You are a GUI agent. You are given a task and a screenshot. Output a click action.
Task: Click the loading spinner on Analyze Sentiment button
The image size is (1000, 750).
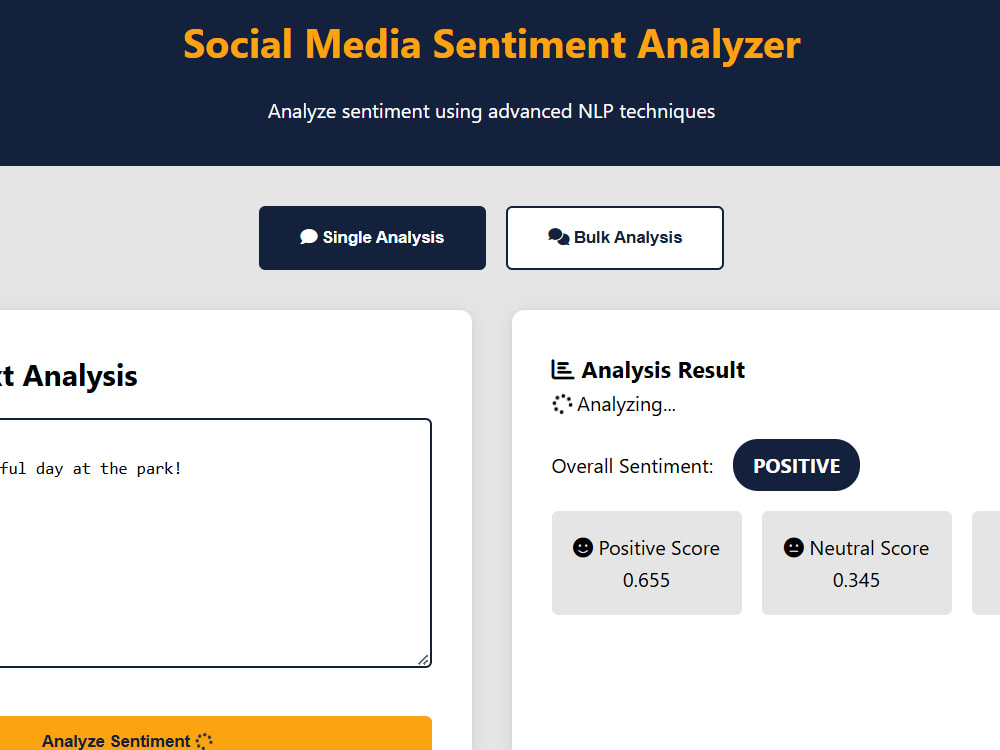coord(204,741)
